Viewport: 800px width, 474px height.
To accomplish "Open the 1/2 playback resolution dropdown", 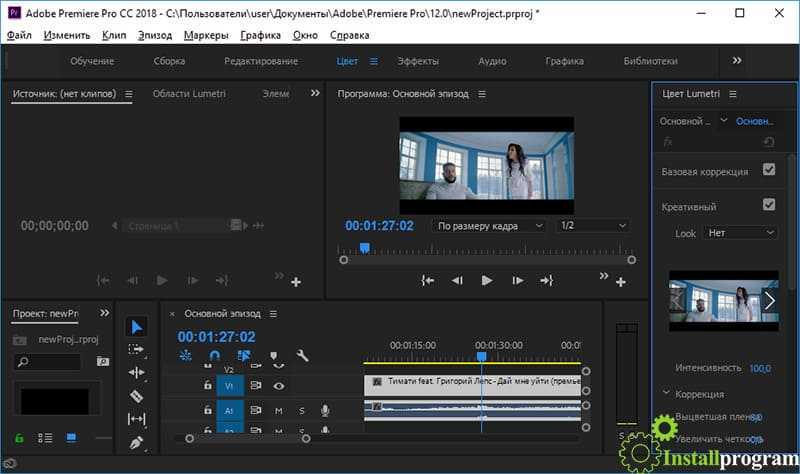I will 592,226.
